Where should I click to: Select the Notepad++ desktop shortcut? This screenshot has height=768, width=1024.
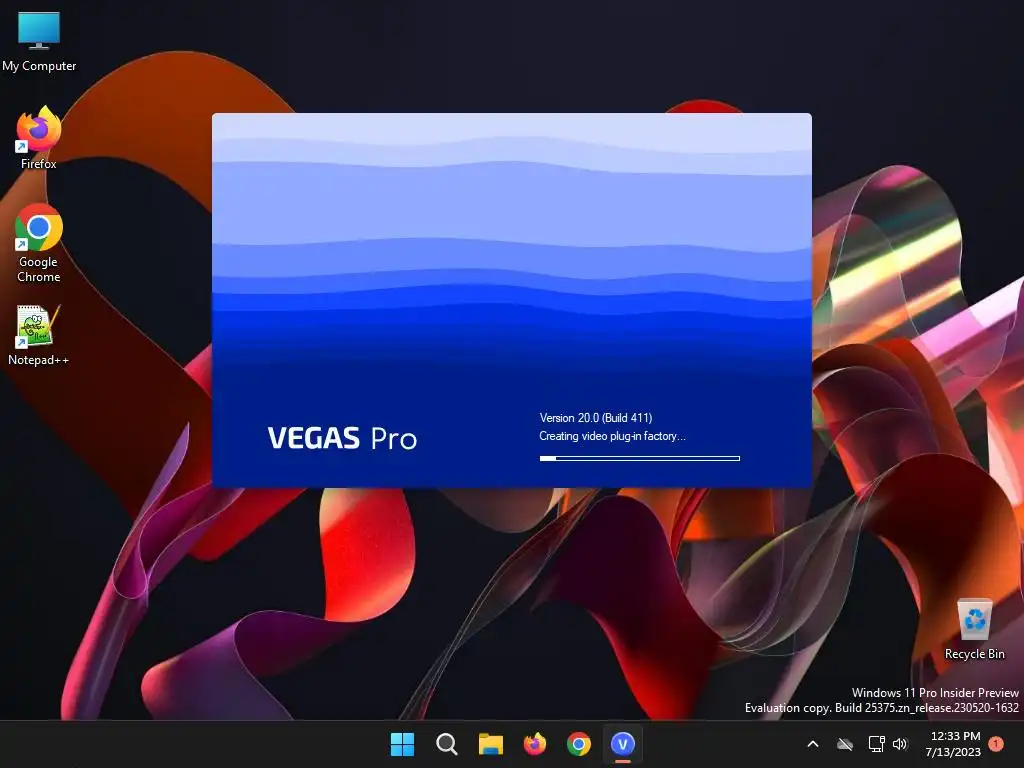39,336
